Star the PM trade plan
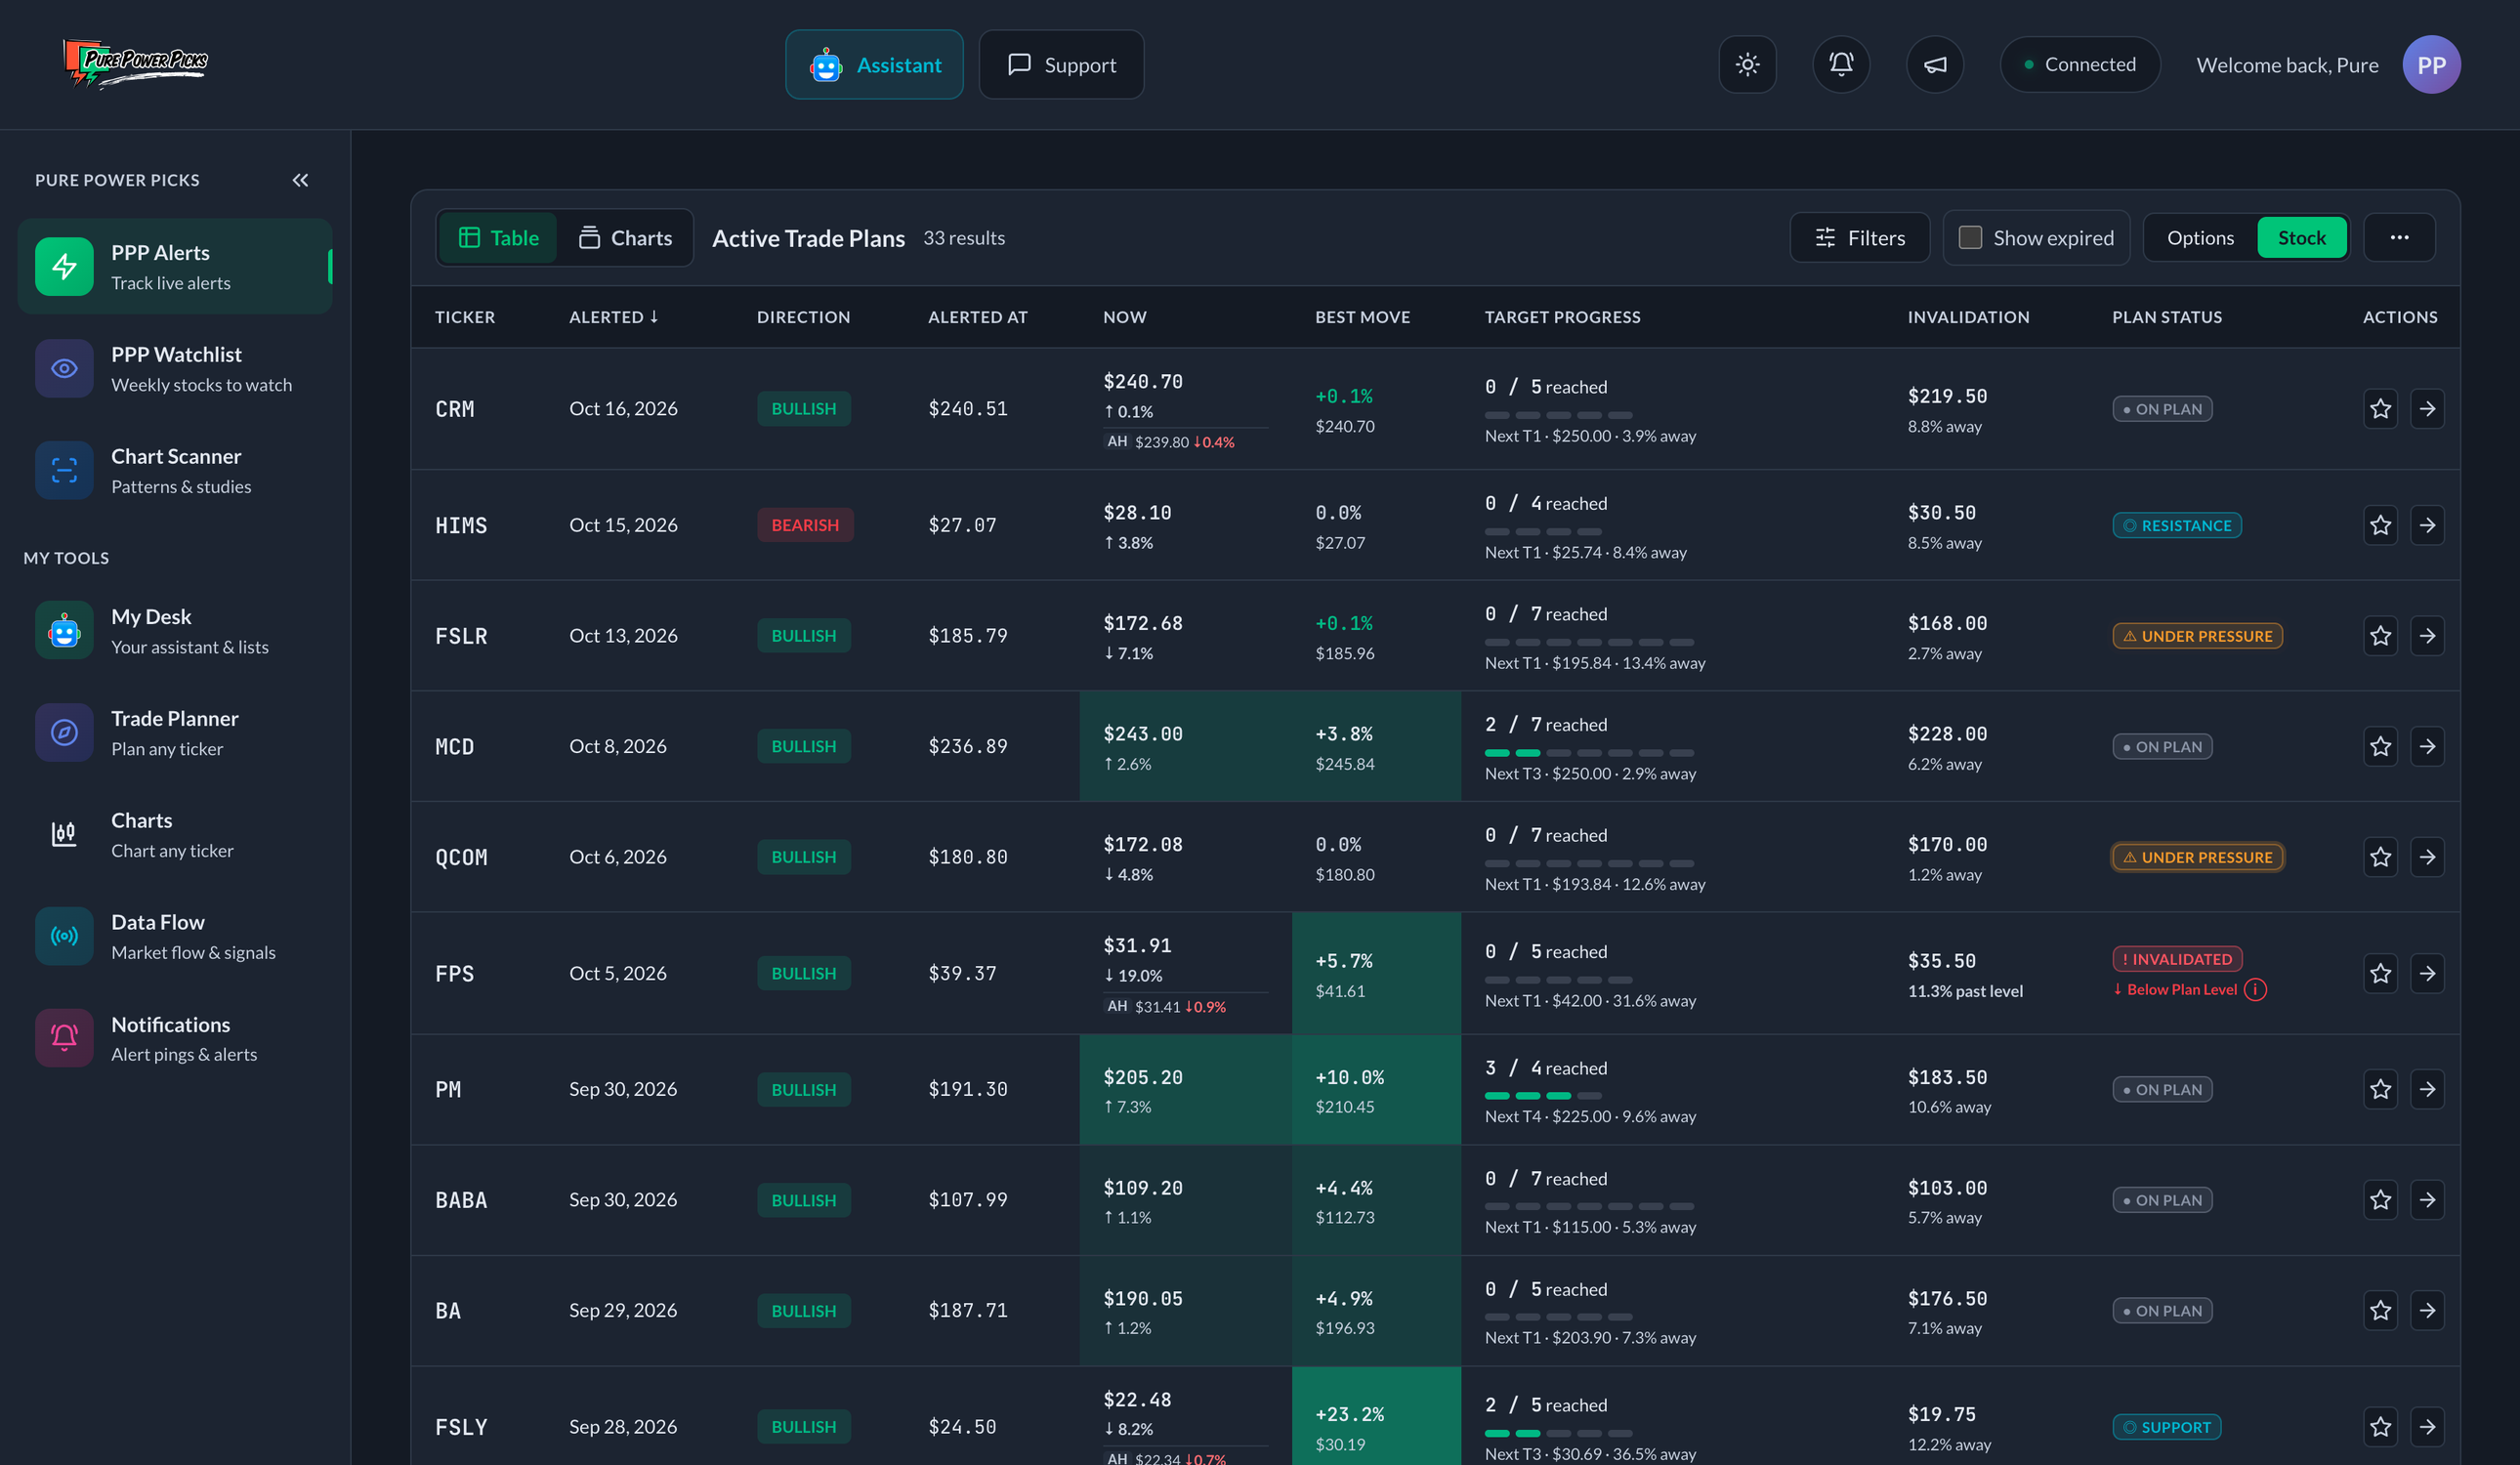This screenshot has width=2520, height=1465. (2380, 1089)
